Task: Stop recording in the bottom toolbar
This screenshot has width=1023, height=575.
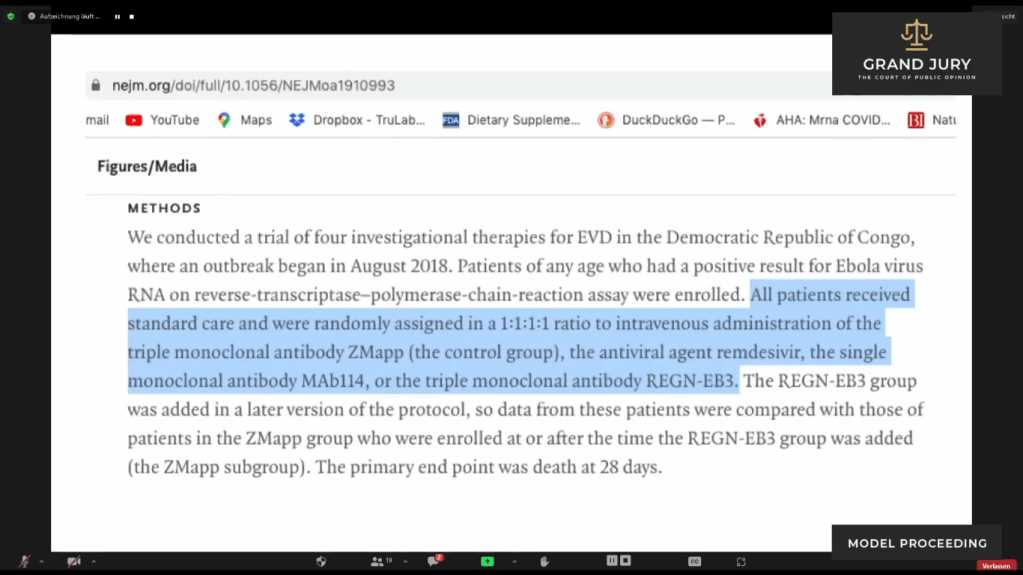Action: coord(624,562)
